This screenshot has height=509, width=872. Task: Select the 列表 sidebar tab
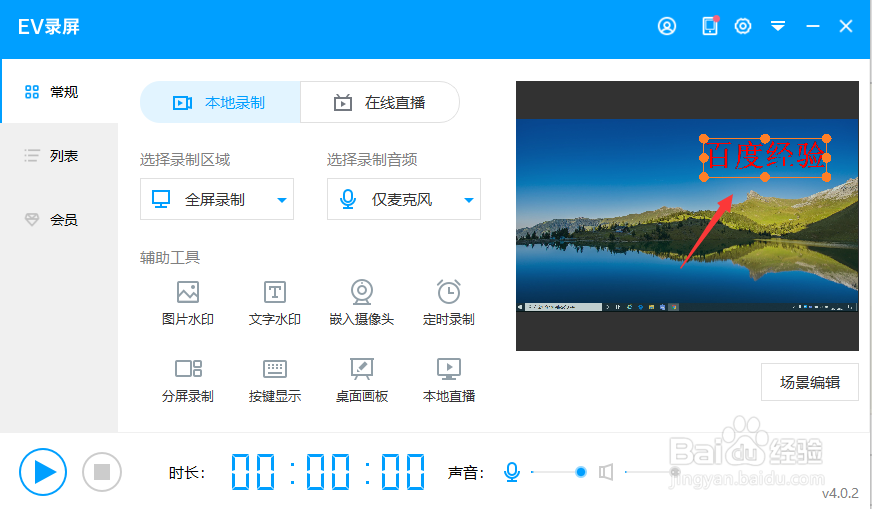point(60,156)
